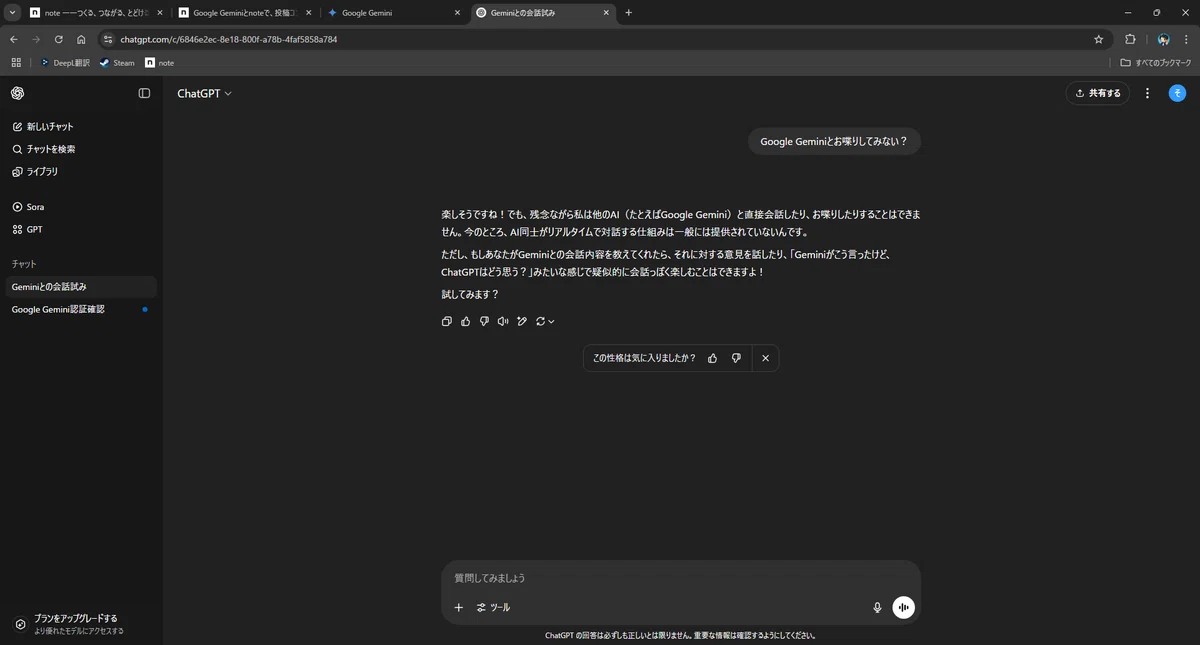Image resolution: width=1200 pixels, height=645 pixels.
Task: Open Chrome three-dot menu
Action: pos(1186,39)
